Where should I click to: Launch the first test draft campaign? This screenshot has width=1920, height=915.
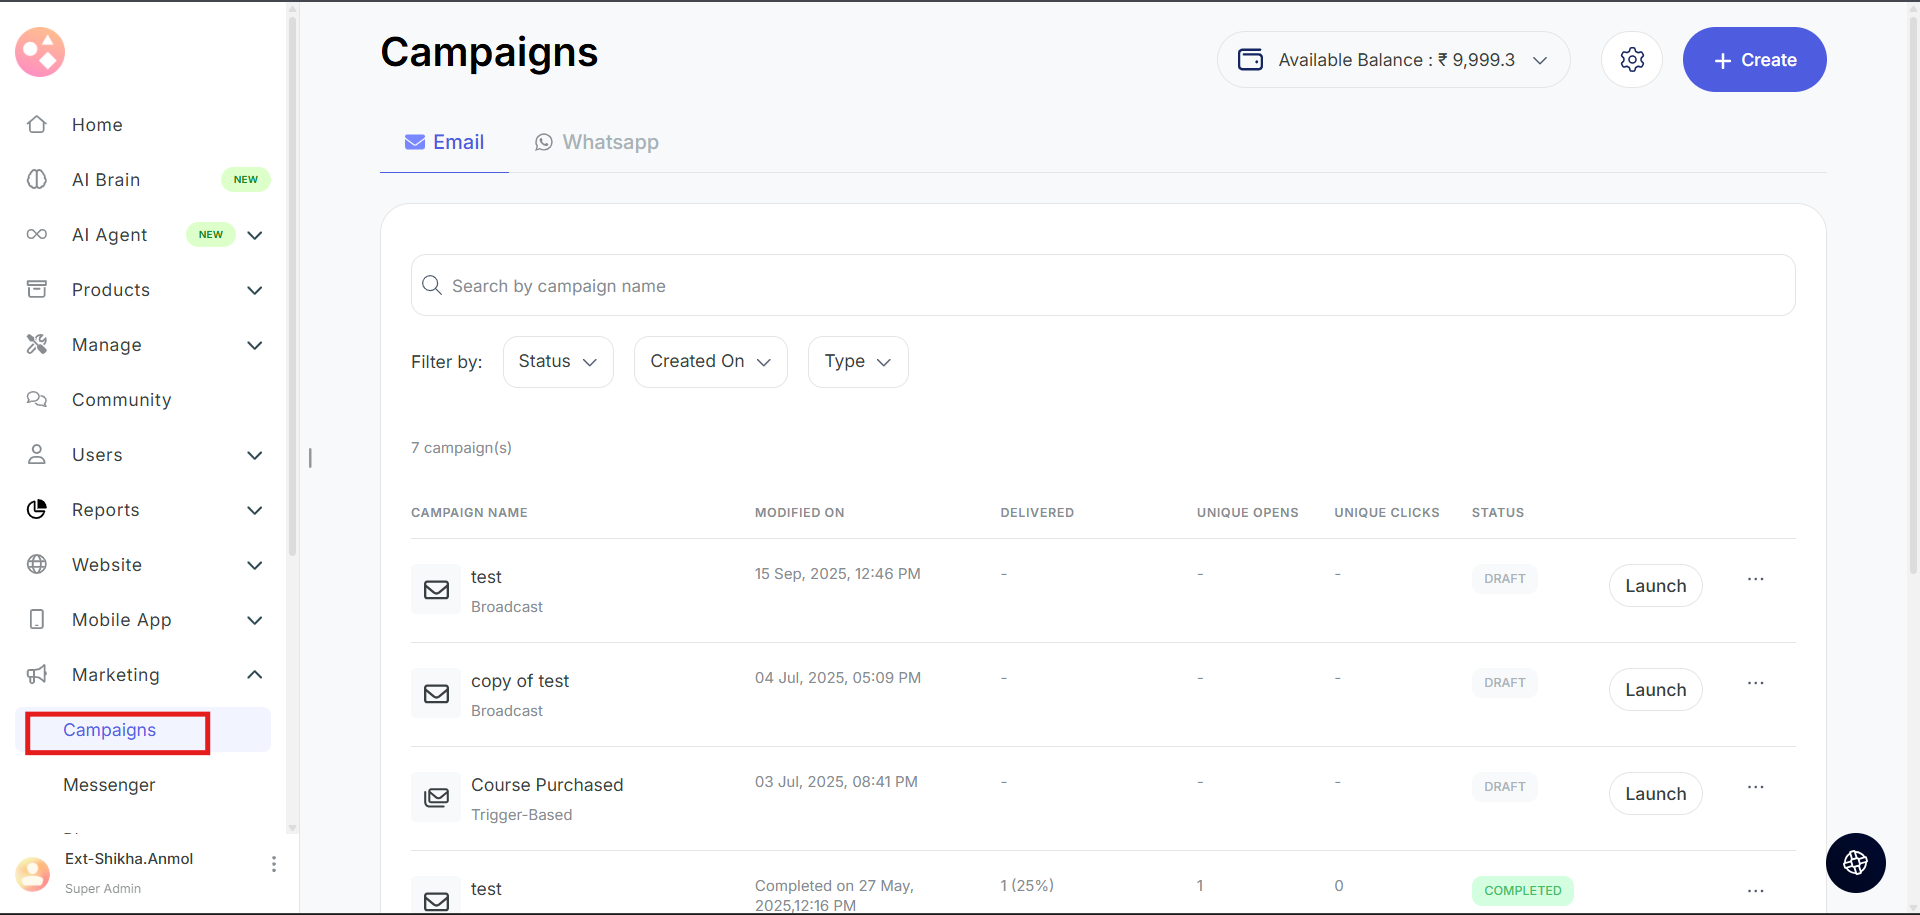click(1655, 586)
